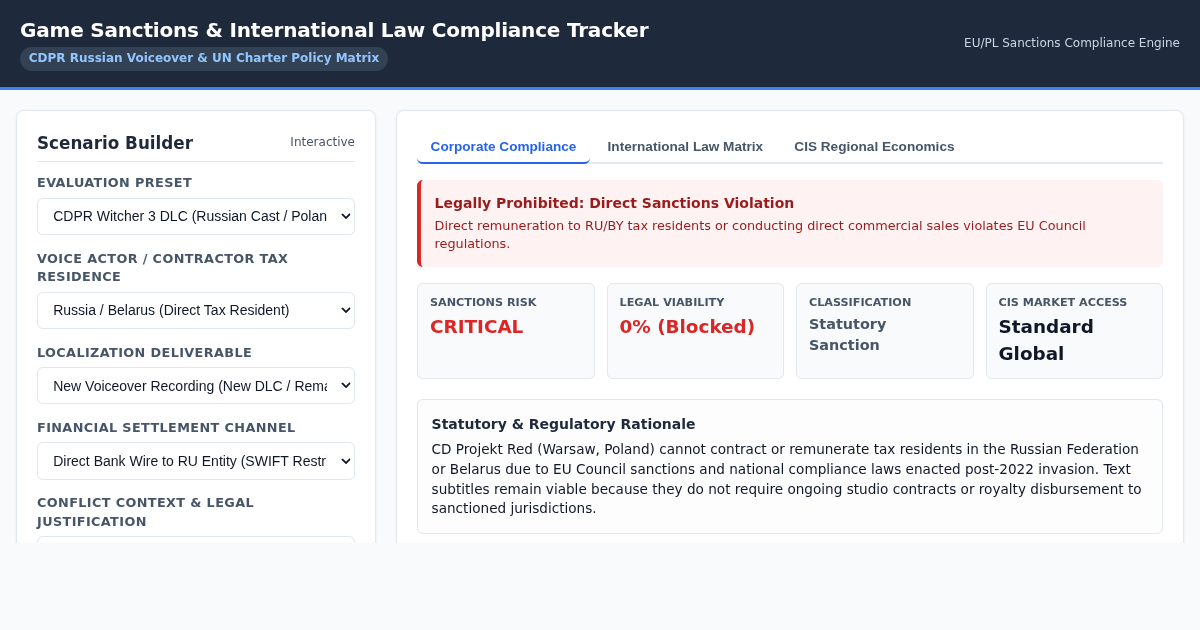Click the SANCTIONS RISK card label

483,302
